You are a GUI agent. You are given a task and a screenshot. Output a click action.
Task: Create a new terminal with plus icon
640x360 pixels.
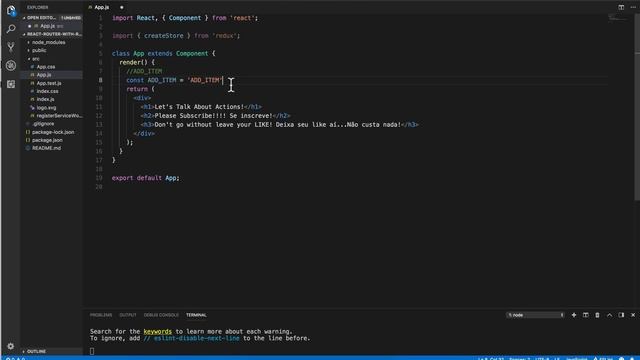coord(574,315)
